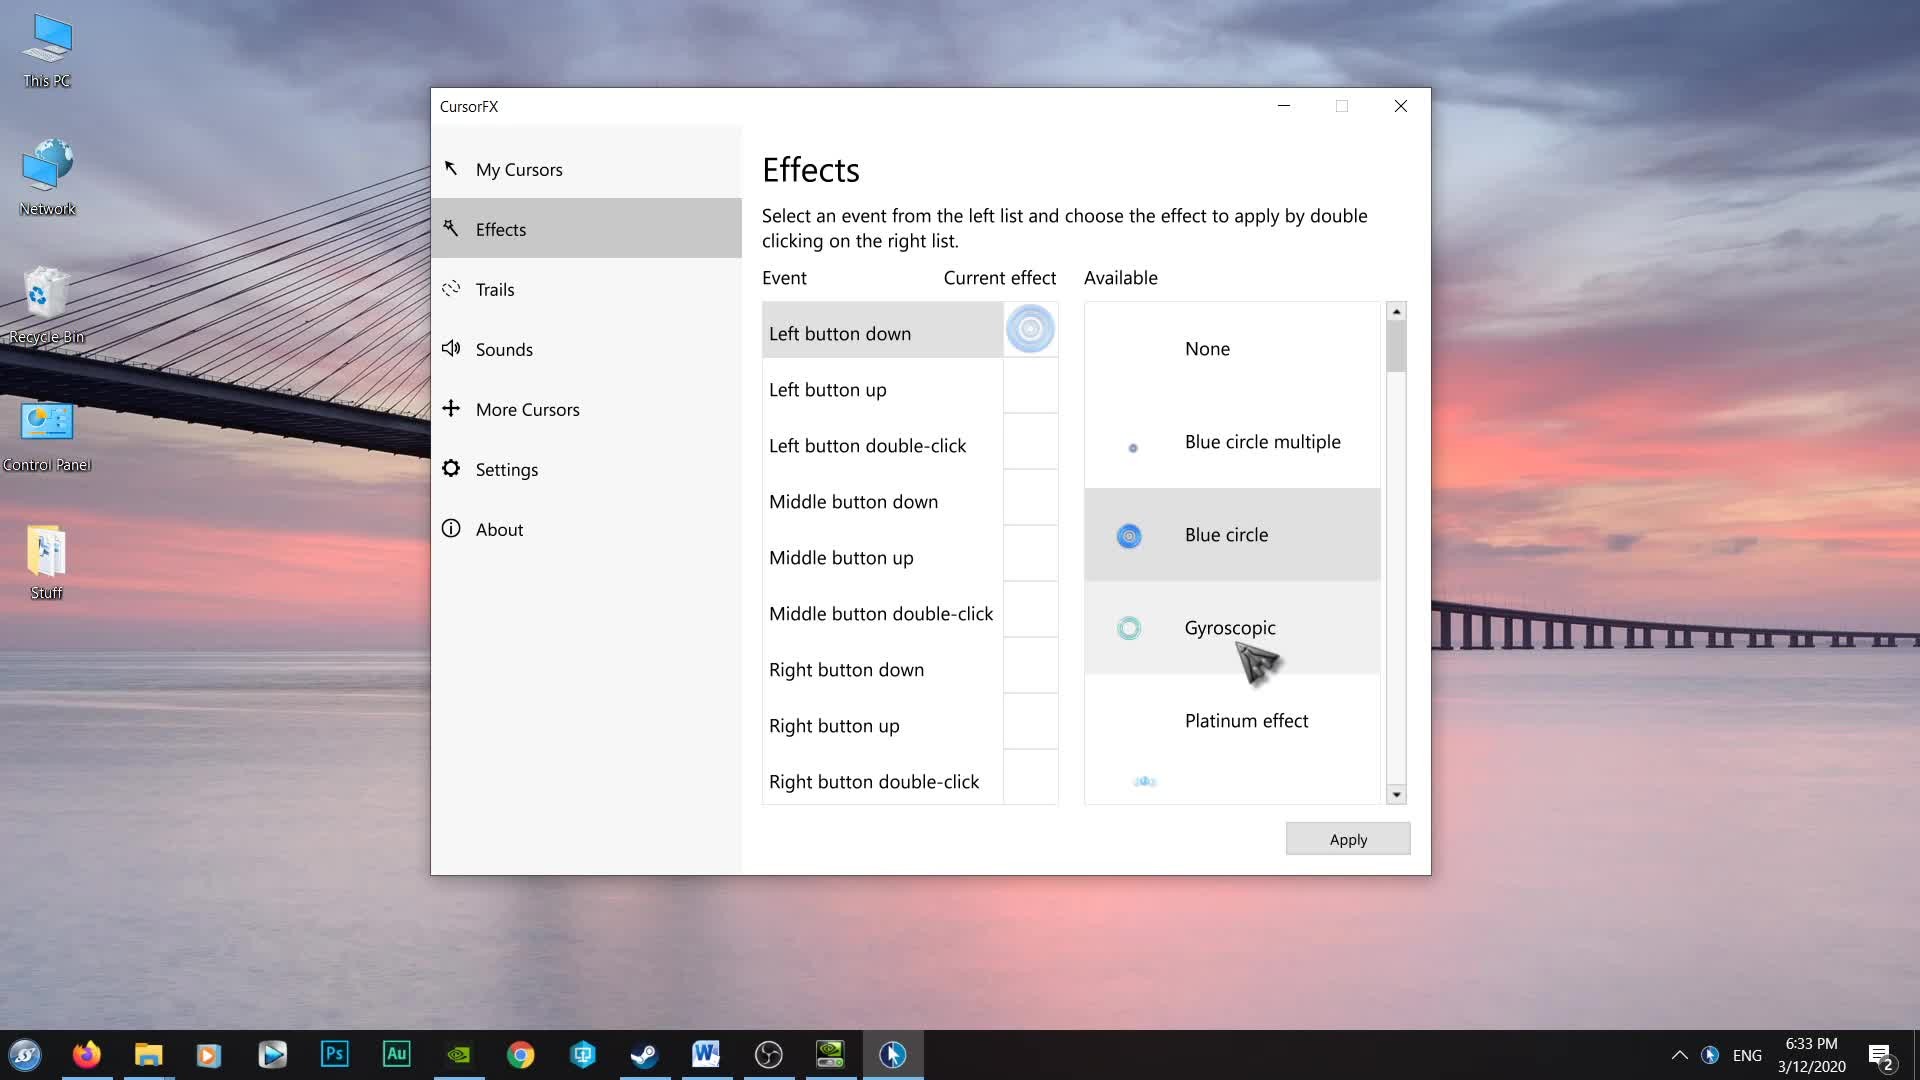The image size is (1920, 1080).
Task: Click the Trails sidebar icon
Action: 451,289
